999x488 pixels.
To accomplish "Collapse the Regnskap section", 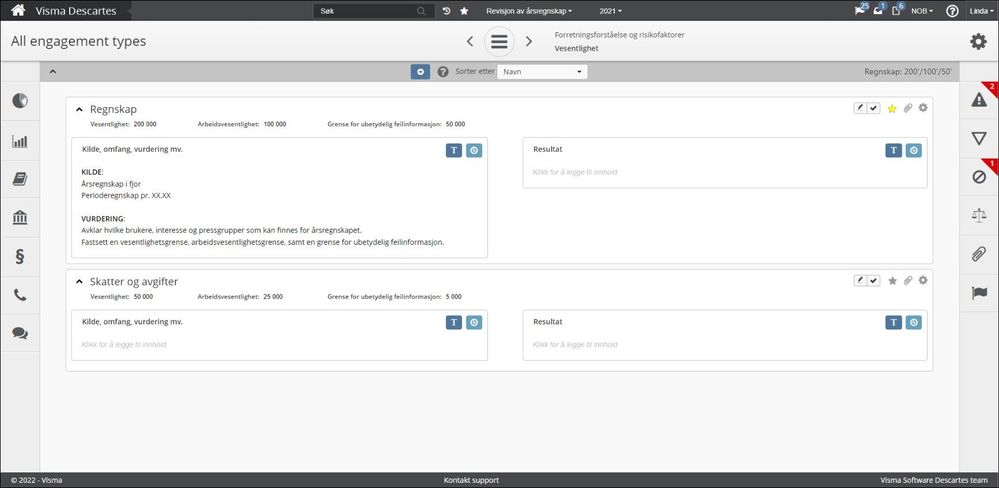I will (x=79, y=110).
